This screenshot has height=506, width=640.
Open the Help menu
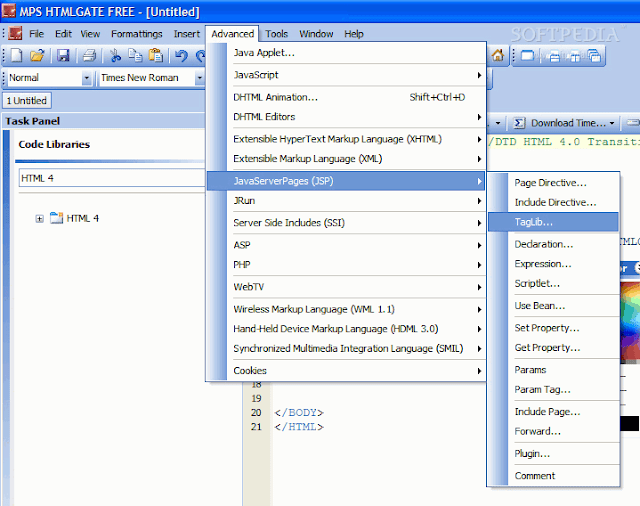[353, 34]
